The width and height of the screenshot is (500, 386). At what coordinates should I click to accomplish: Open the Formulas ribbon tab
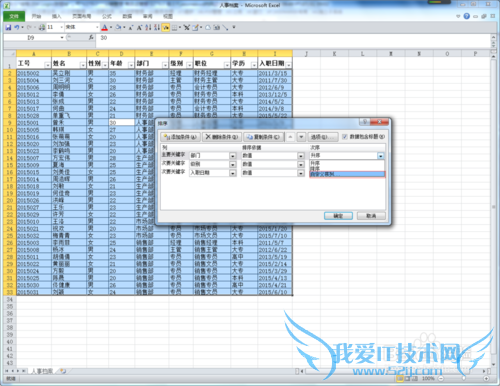(107, 16)
